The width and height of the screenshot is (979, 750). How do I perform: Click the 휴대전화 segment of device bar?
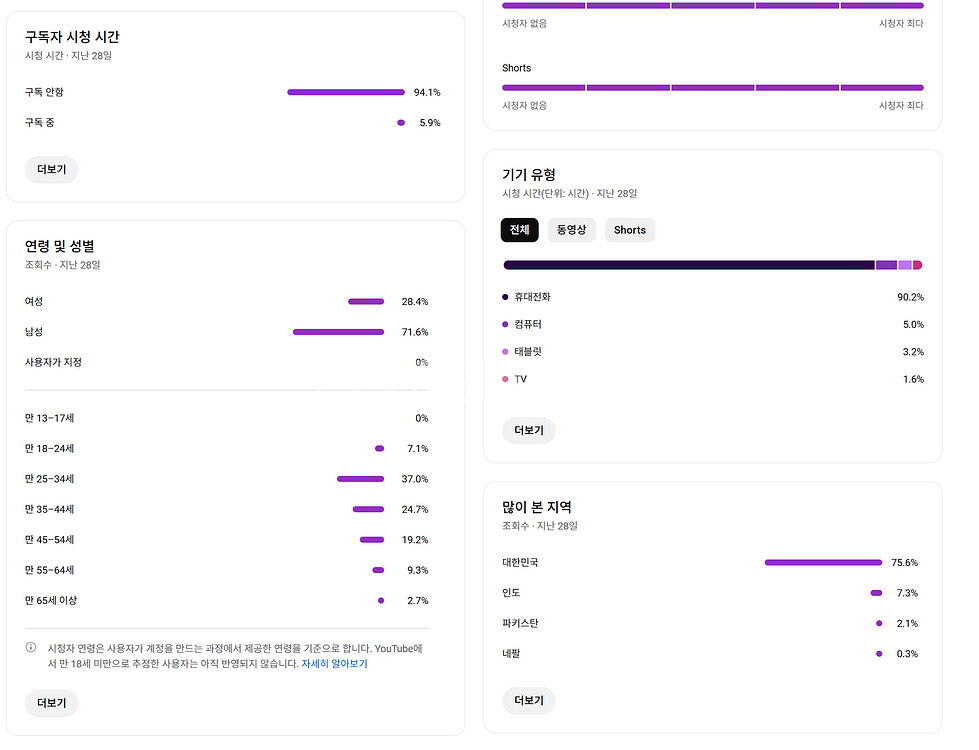[x=689, y=265]
